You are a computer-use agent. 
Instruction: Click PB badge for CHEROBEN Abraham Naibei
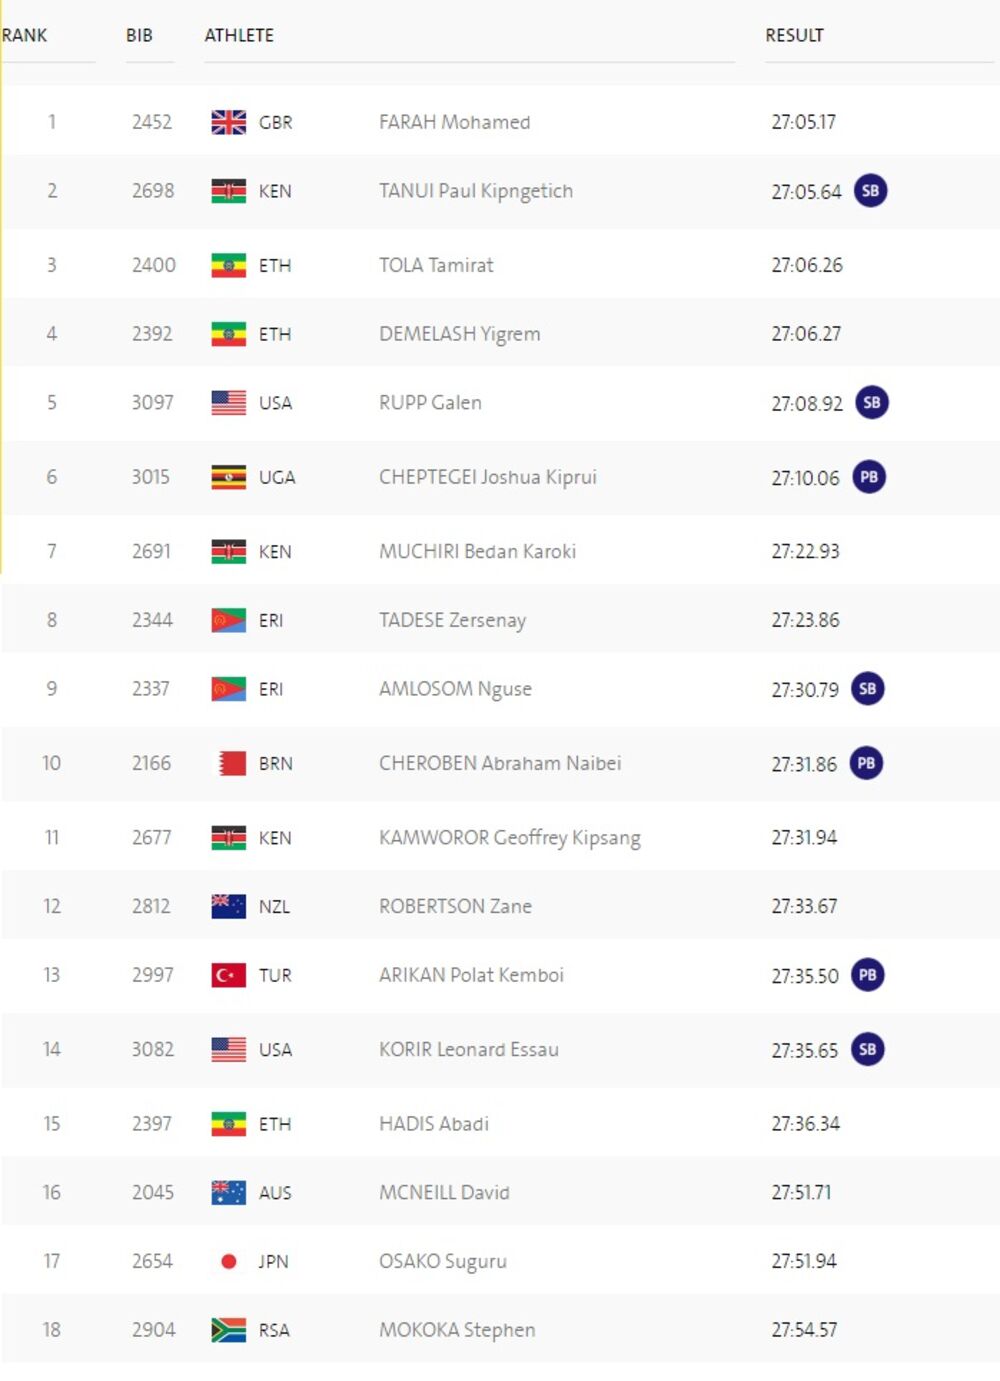pyautogui.click(x=866, y=764)
